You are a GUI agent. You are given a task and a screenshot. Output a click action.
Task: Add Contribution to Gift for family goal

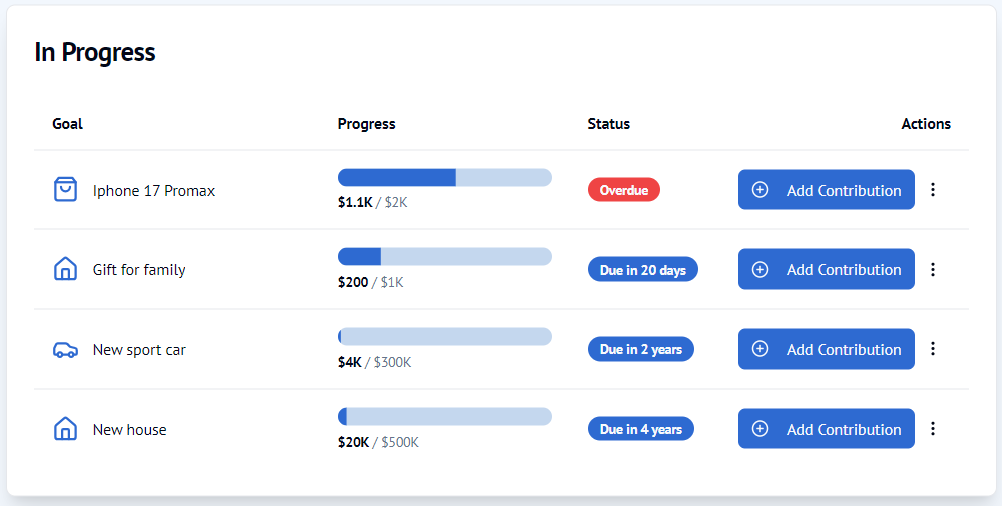coord(826,269)
